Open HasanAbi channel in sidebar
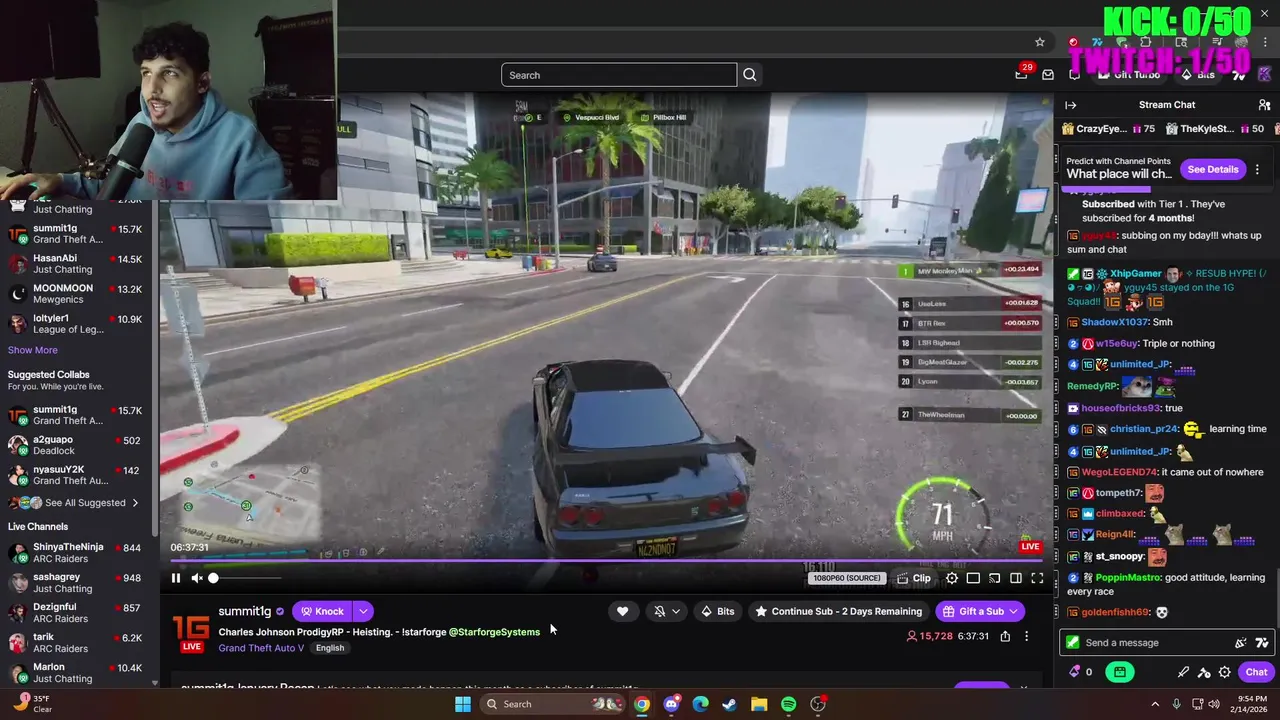Screen dimensions: 1280x720 [76, 264]
